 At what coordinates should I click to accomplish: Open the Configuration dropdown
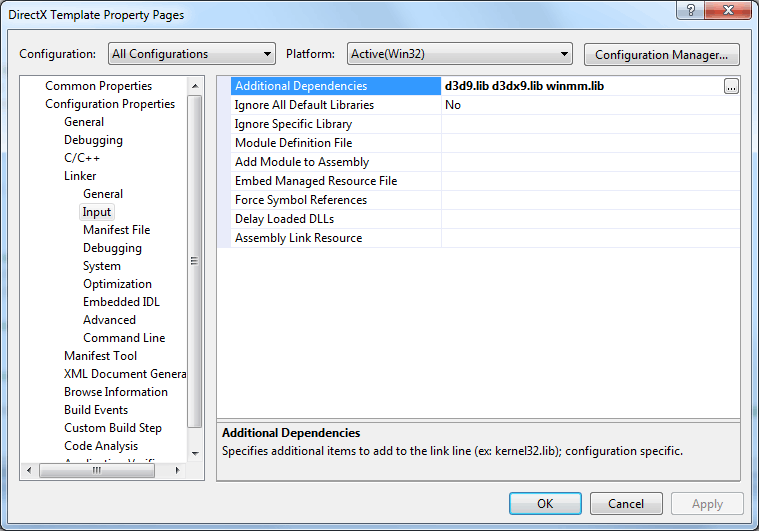point(192,54)
